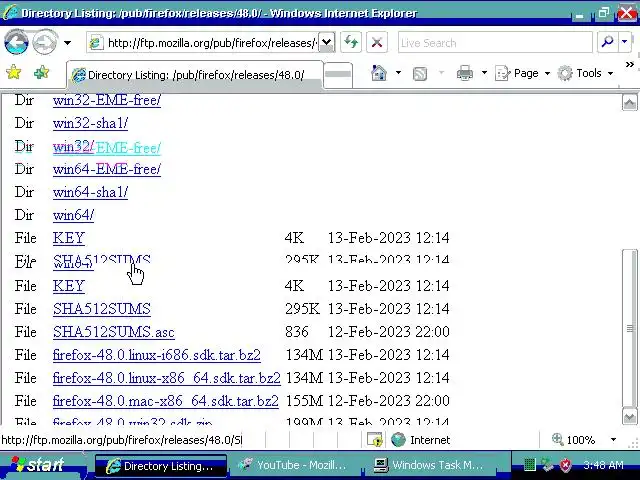Click the 134M size of linux-i686 file
640x480 pixels.
[304, 355]
